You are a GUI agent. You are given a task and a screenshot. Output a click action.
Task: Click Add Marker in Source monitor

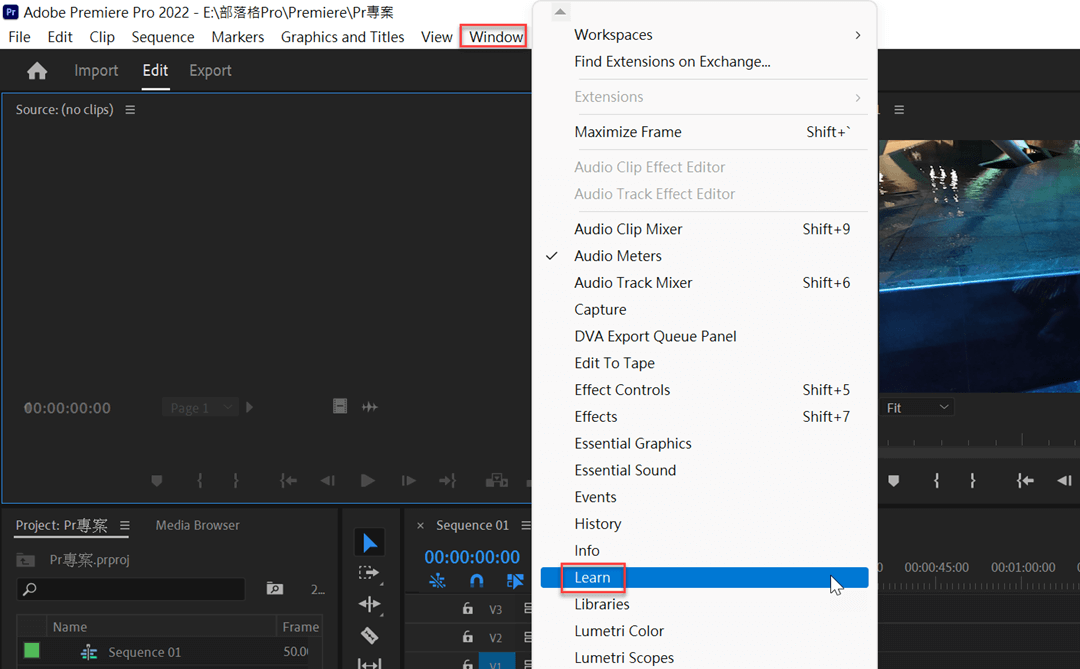click(x=157, y=480)
